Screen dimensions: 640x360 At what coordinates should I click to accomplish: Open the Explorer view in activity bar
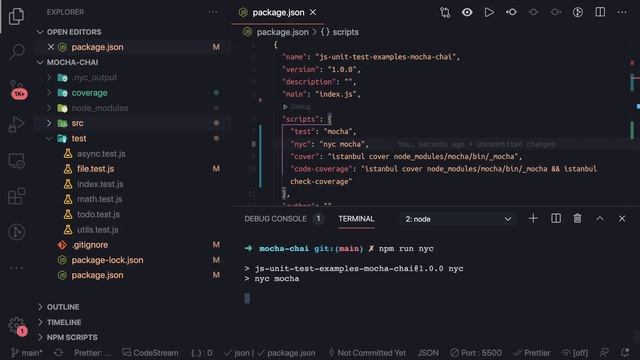pyautogui.click(x=16, y=16)
